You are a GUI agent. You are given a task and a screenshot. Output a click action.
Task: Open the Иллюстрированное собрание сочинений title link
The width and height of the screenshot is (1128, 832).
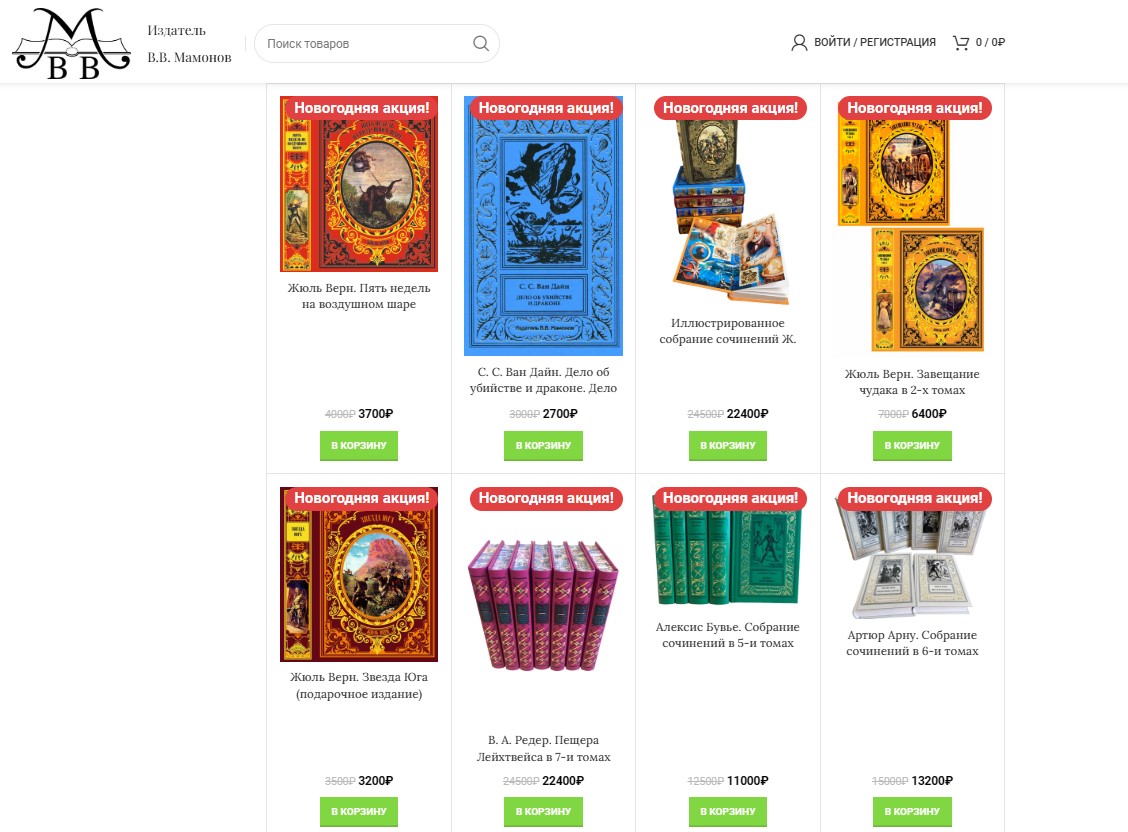(728, 331)
